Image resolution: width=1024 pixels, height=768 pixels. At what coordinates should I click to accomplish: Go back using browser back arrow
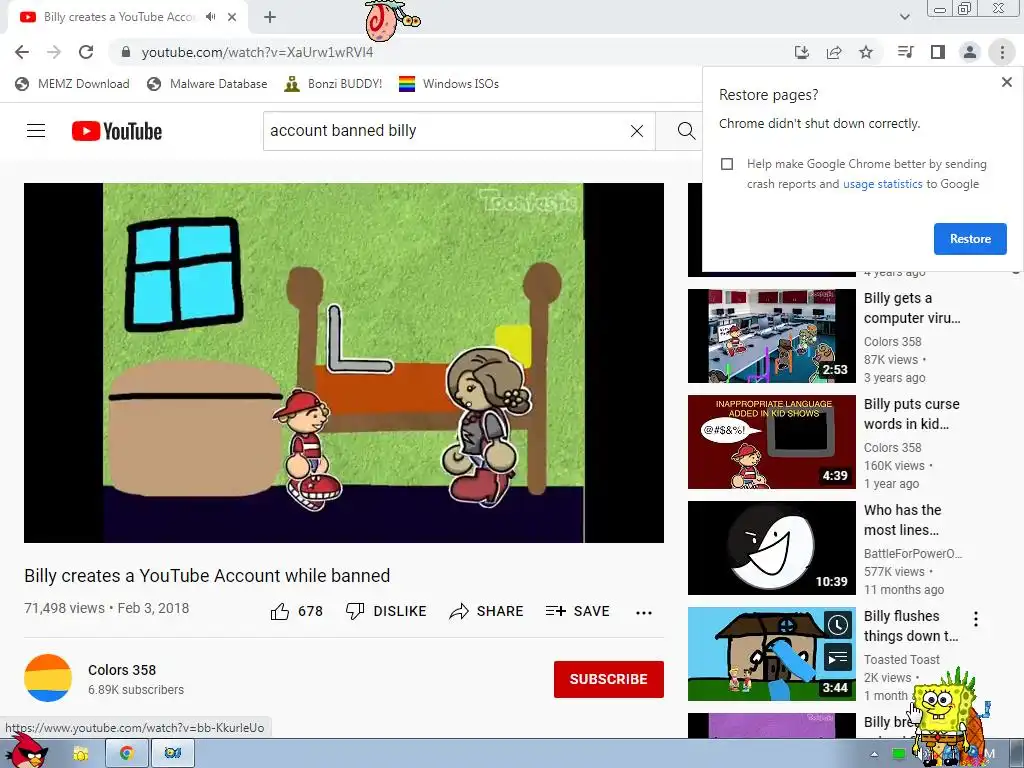[22, 52]
